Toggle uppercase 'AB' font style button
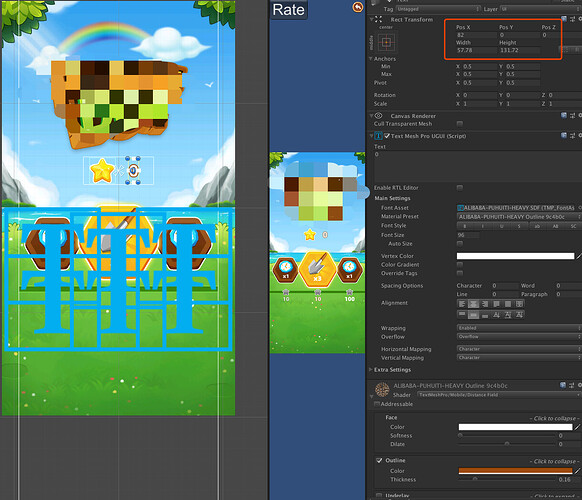 coord(556,226)
